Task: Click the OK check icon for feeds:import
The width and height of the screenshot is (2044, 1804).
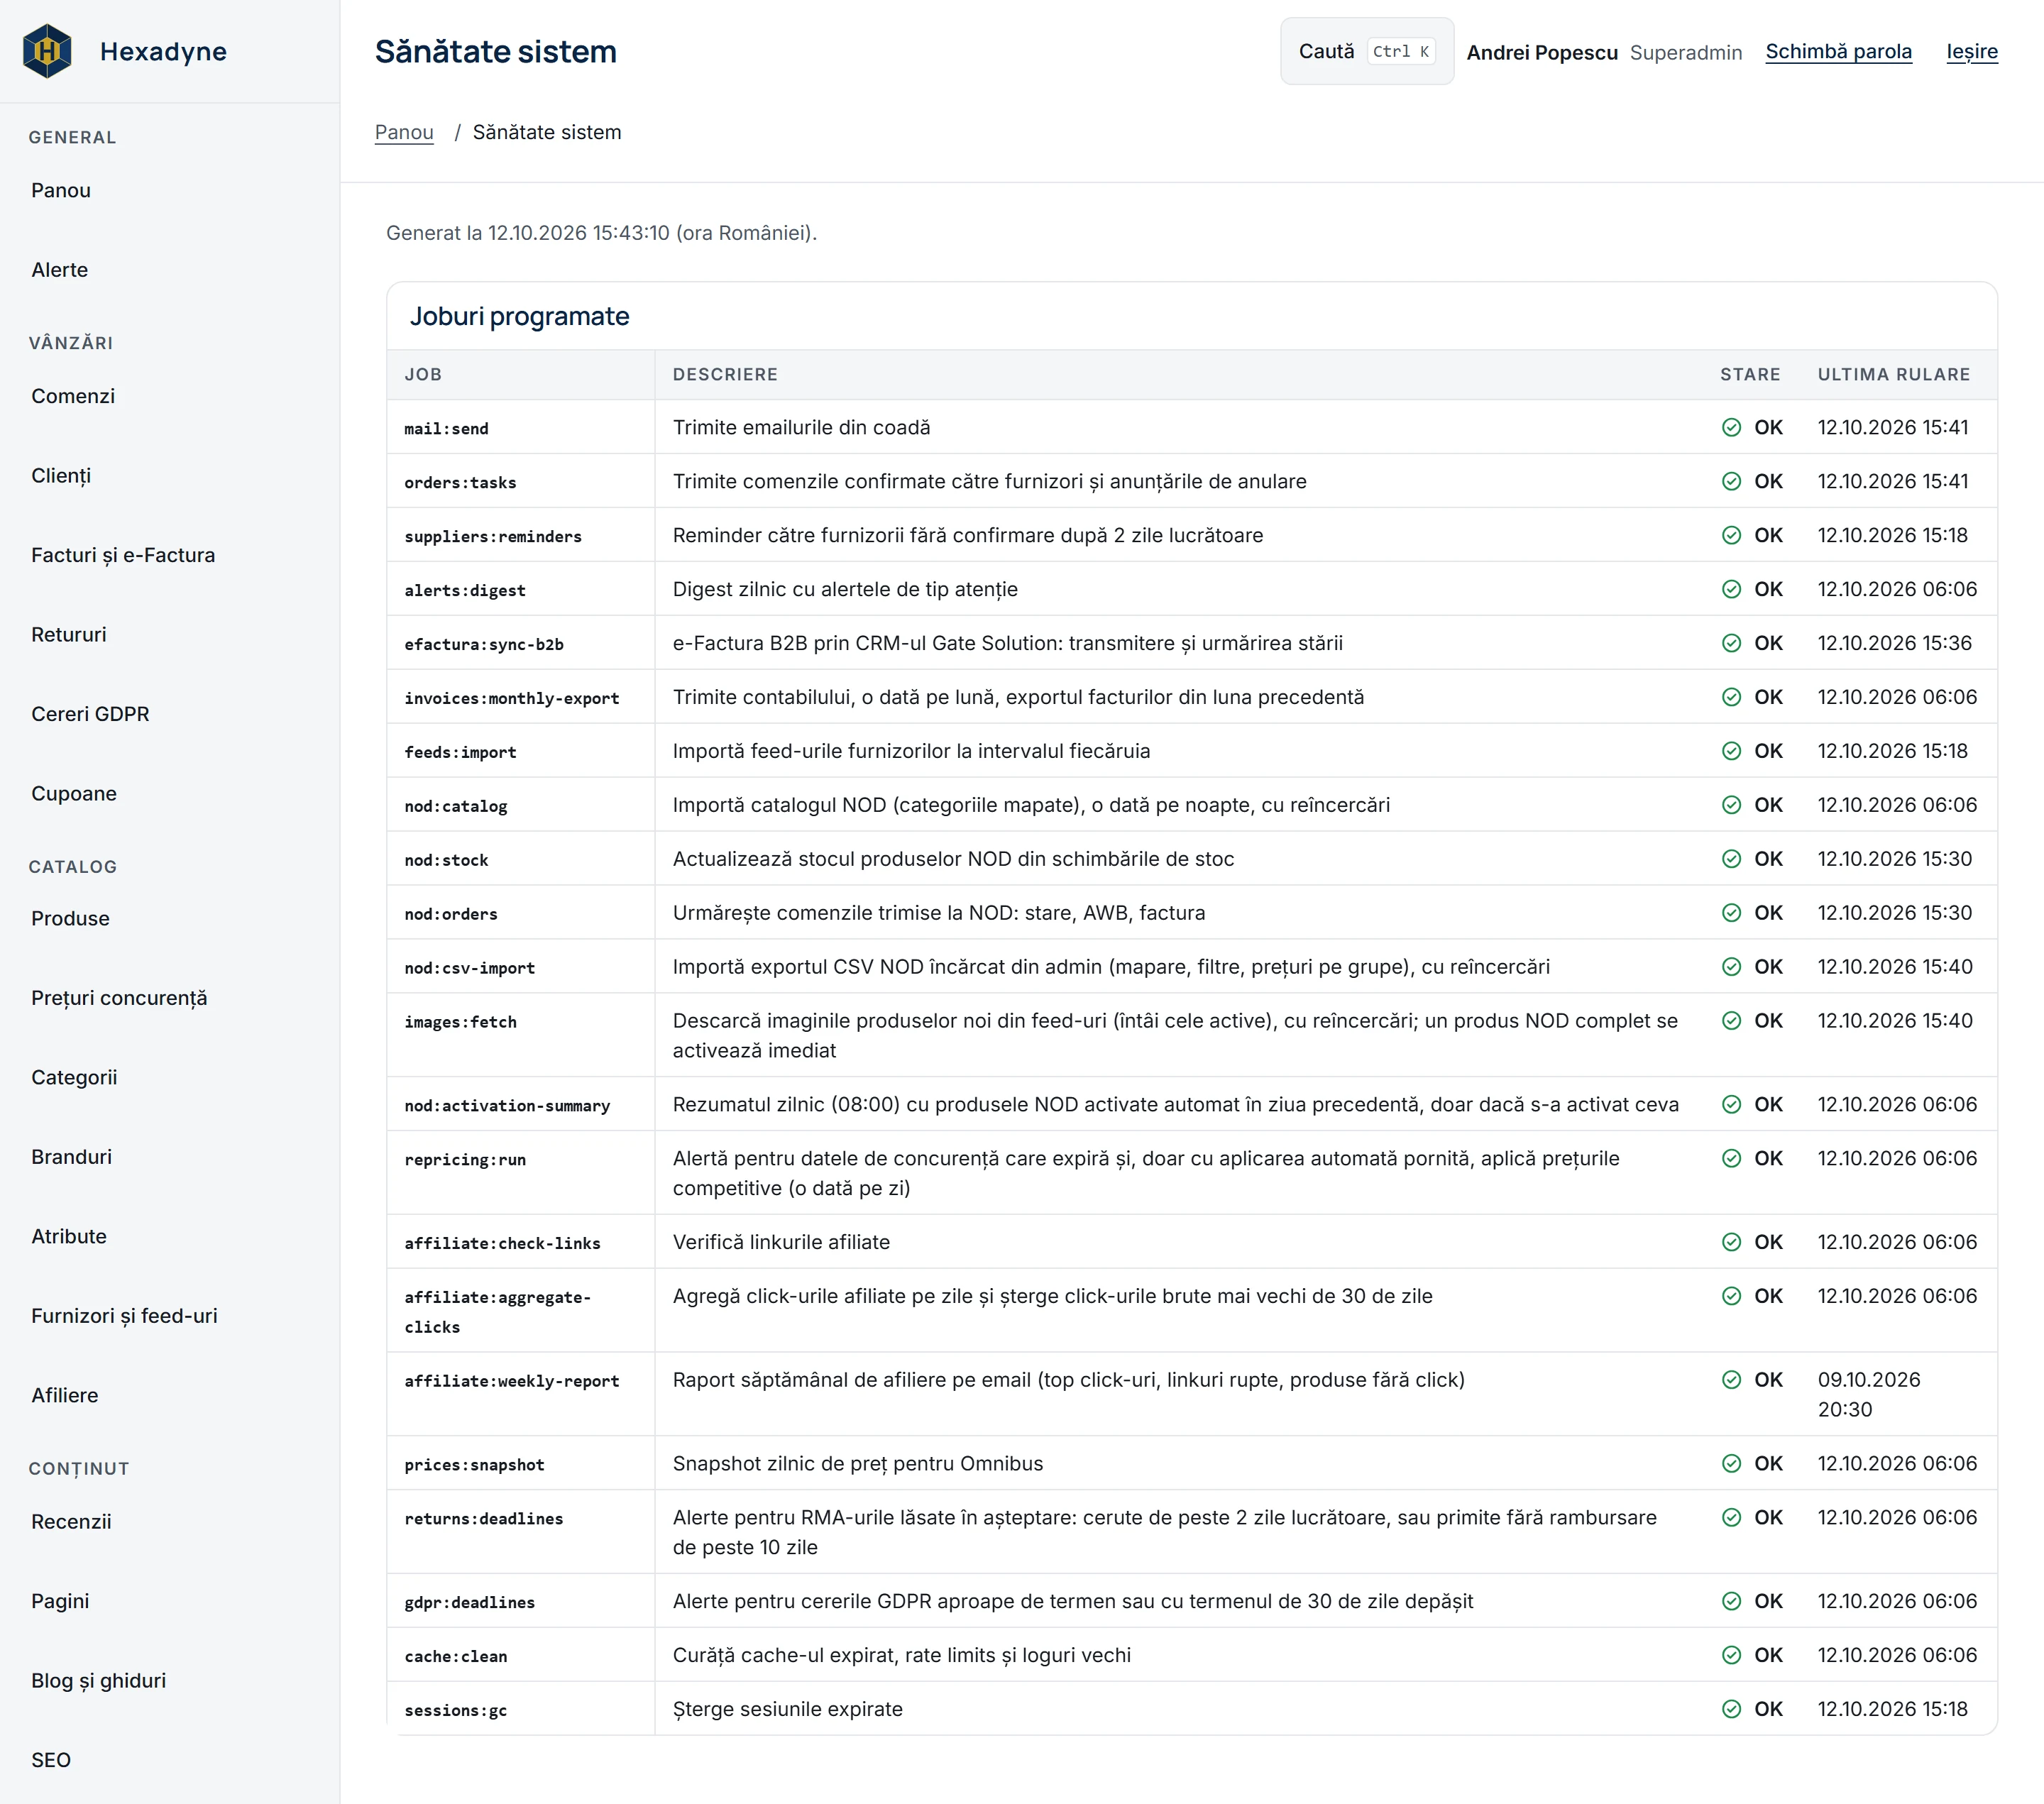Action: (1731, 752)
